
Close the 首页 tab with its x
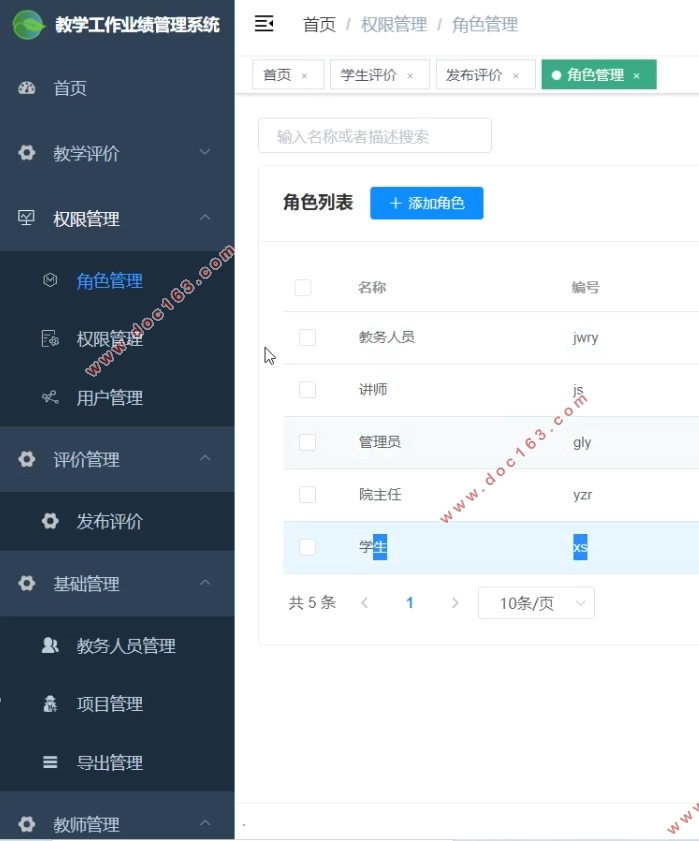click(x=304, y=76)
